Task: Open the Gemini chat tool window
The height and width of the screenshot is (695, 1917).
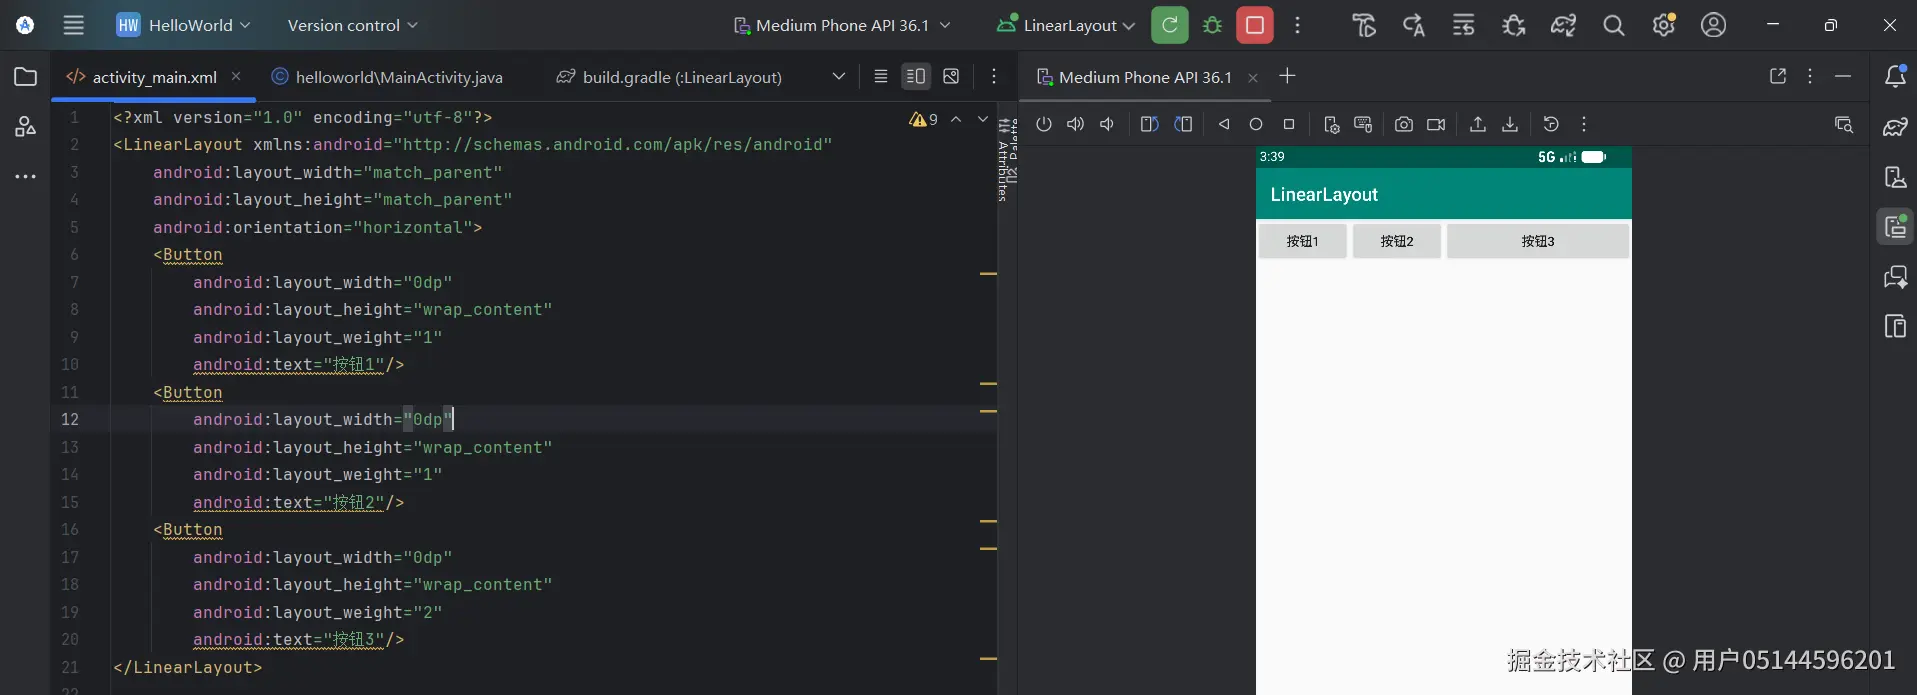Action: tap(1895, 277)
